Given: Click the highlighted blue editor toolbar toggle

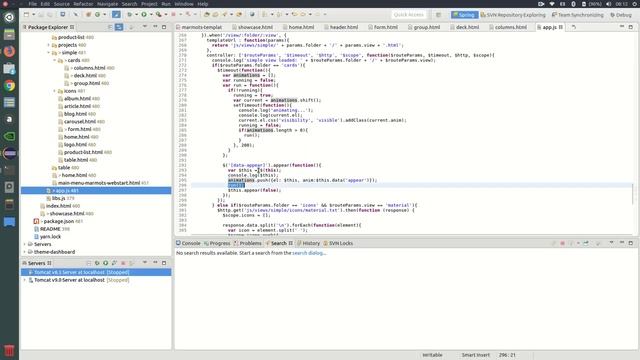Looking at the screenshot, I should coord(116,14).
